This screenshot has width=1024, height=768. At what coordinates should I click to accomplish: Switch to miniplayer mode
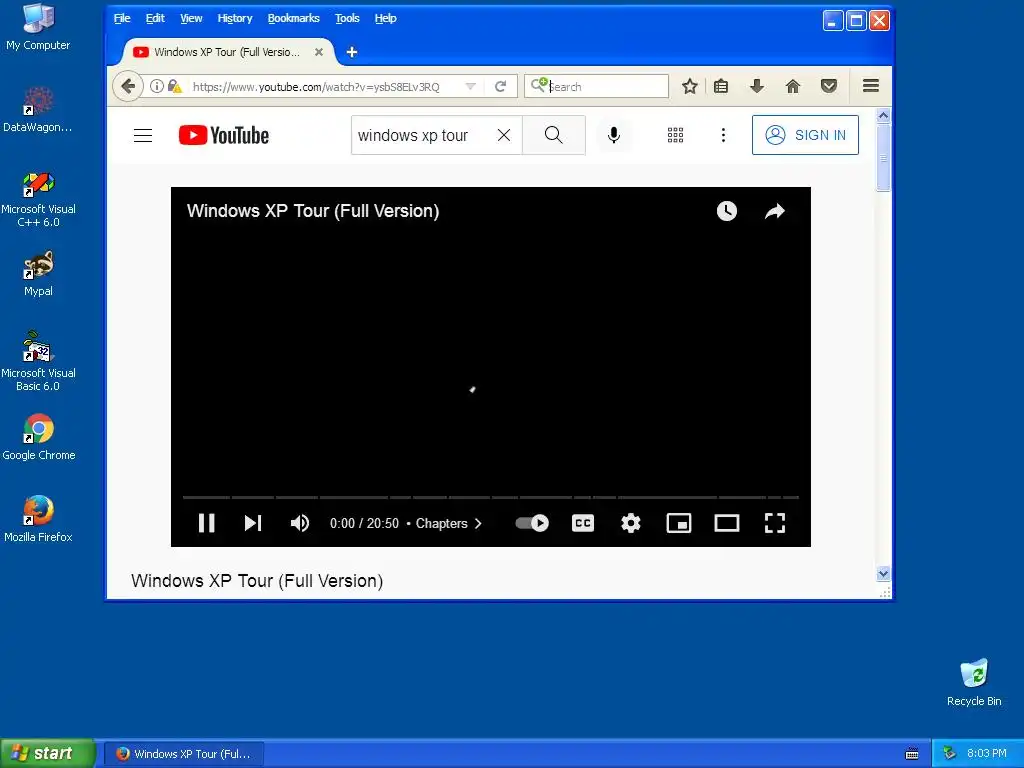(679, 523)
